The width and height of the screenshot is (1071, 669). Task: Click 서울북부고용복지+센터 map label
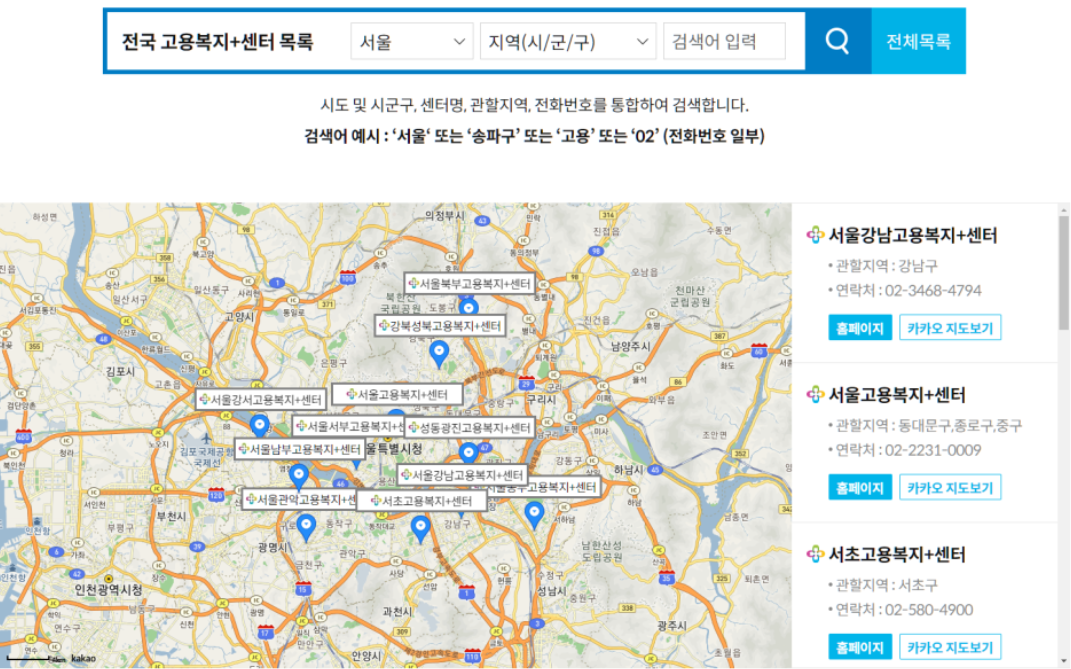(x=469, y=283)
